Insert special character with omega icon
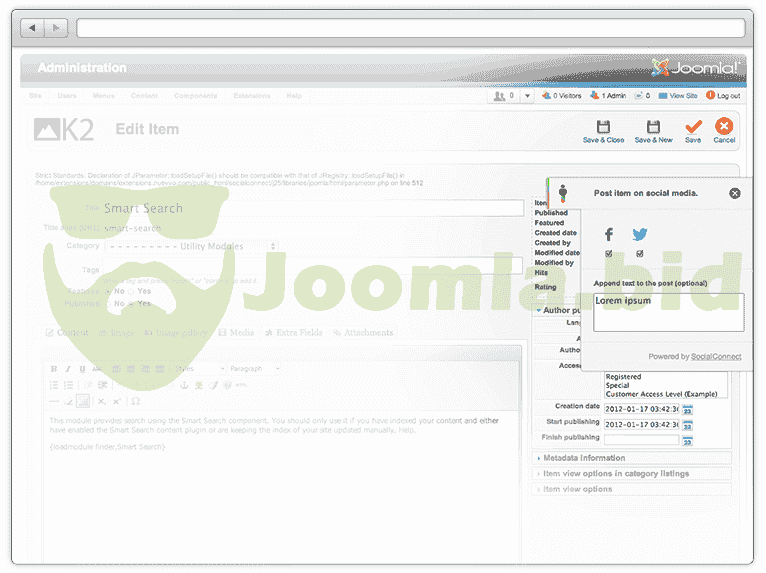766x573 pixels. tap(136, 402)
